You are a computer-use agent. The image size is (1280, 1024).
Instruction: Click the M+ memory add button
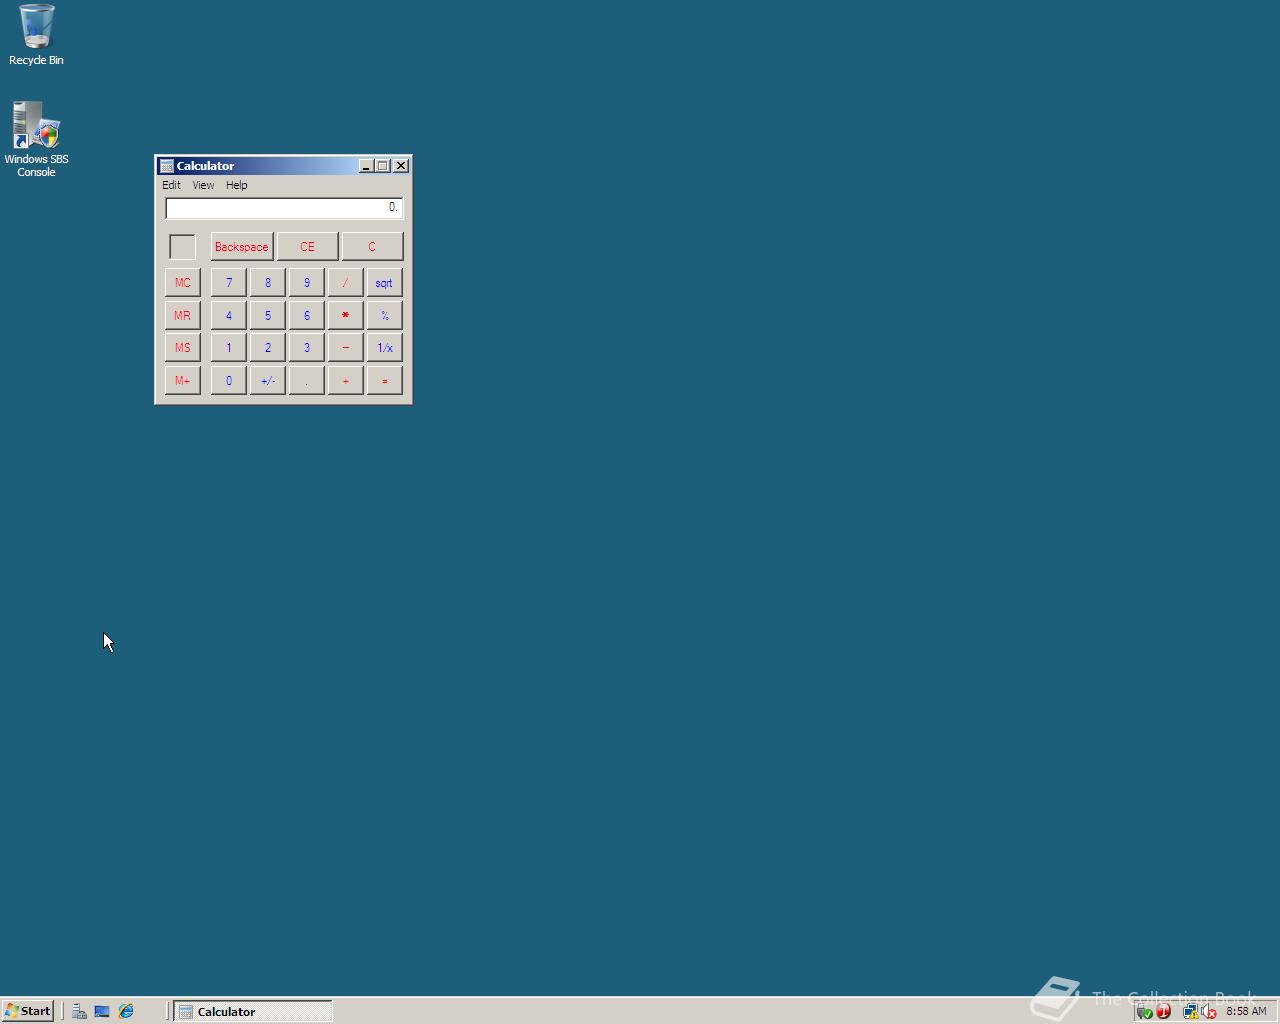182,380
